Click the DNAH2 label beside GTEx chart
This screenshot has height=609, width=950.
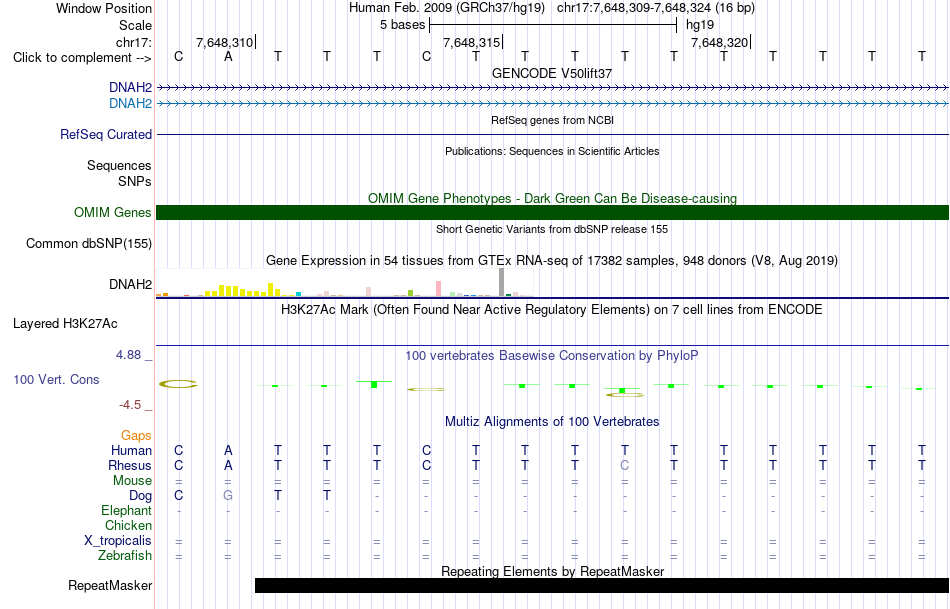coord(130,284)
